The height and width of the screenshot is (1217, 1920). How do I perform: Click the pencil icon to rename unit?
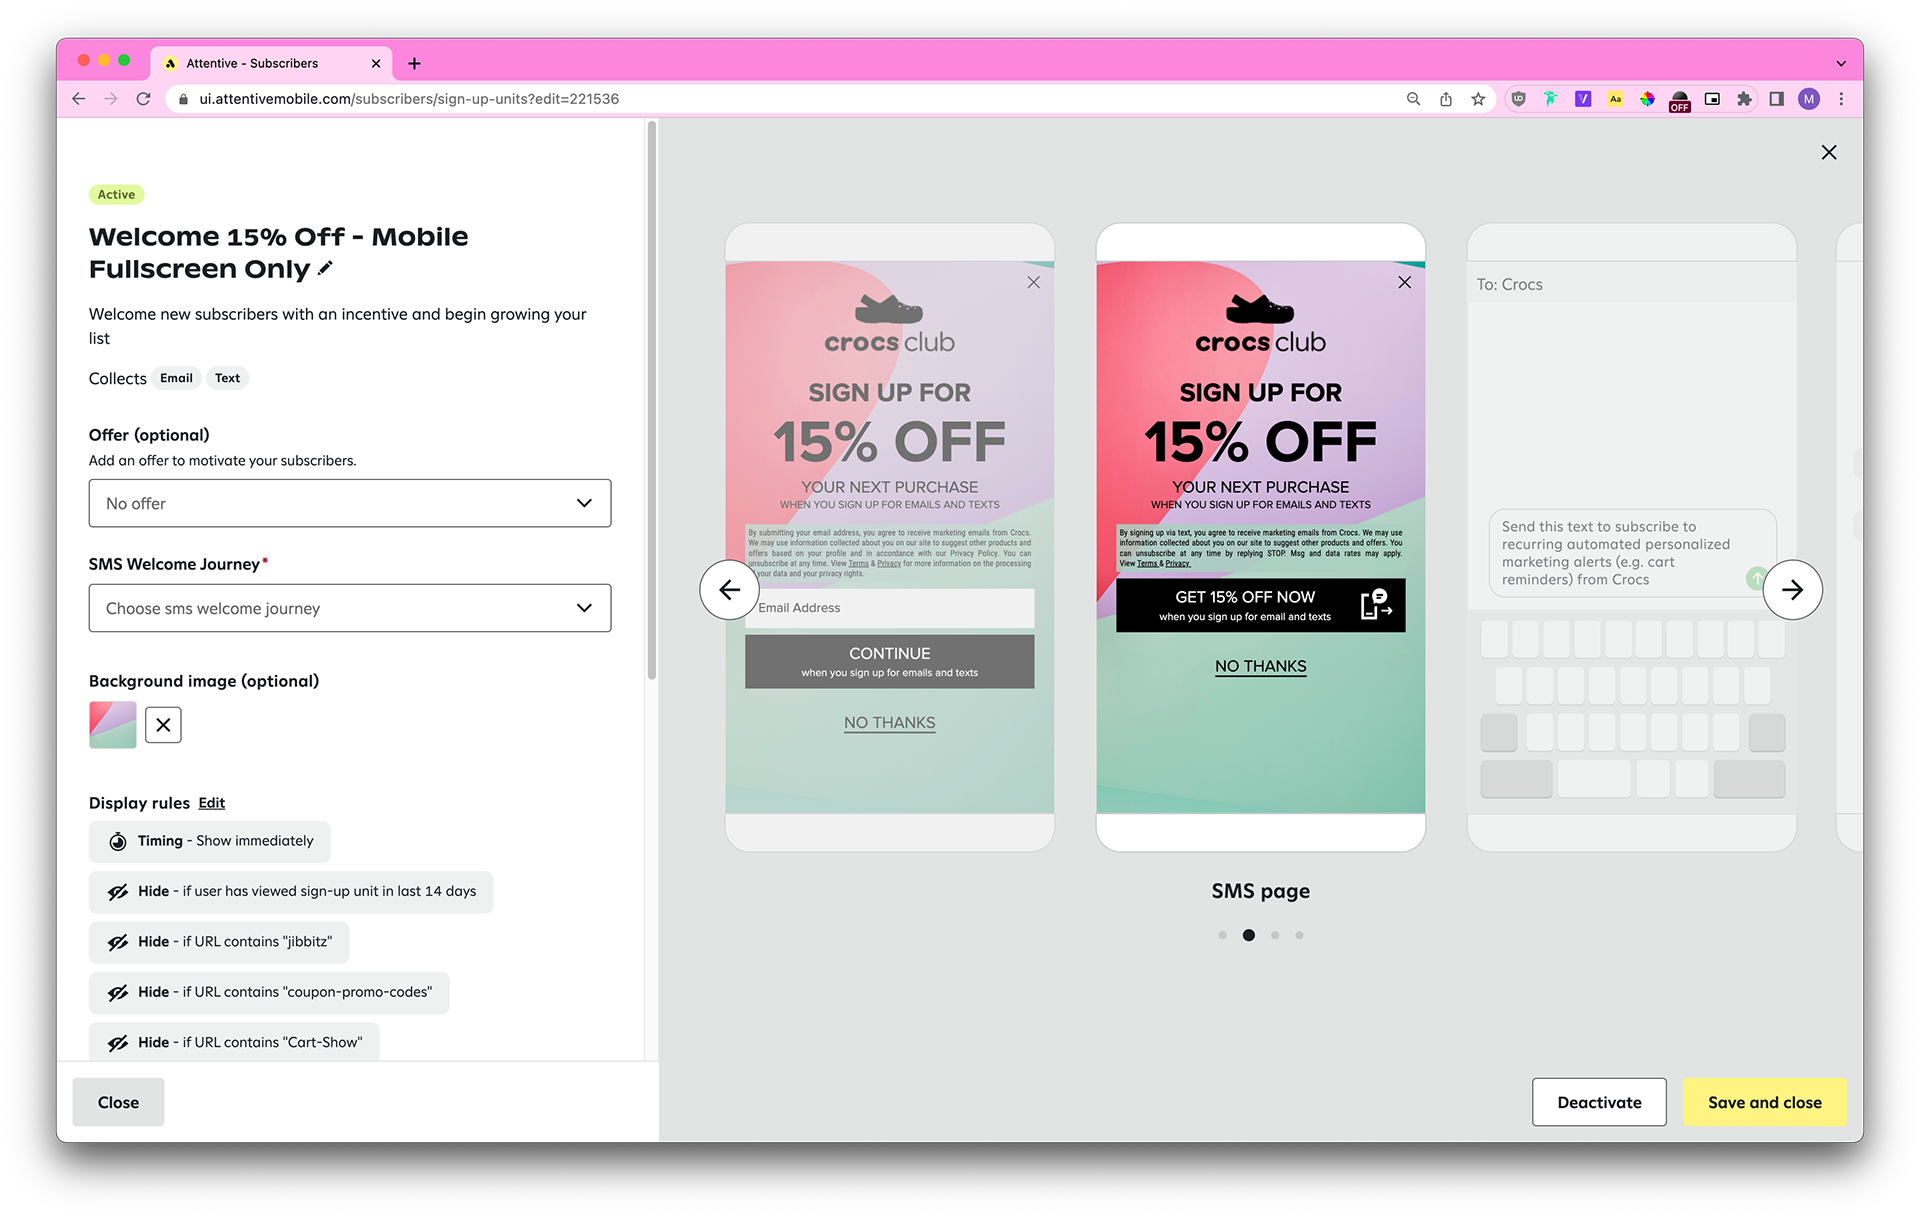tap(325, 269)
